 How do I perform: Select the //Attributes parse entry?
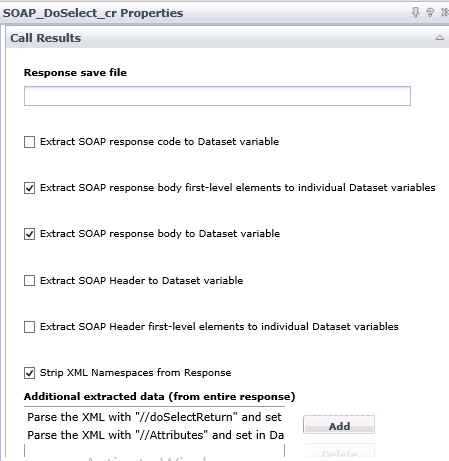(x=154, y=435)
